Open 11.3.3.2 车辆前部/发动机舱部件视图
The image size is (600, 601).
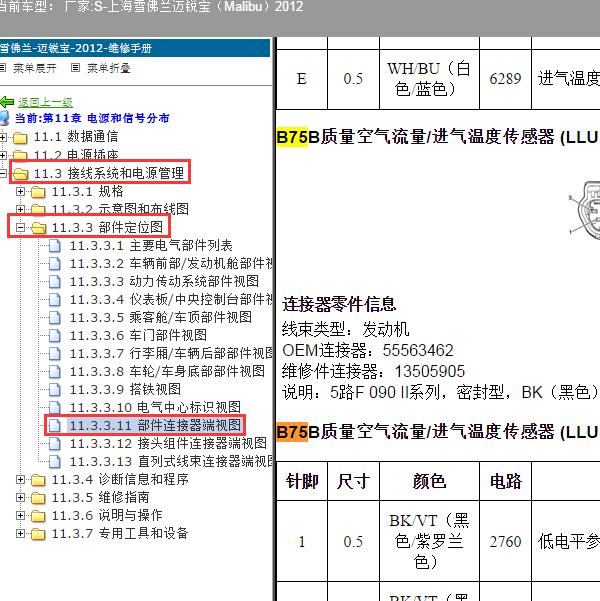[171, 263]
